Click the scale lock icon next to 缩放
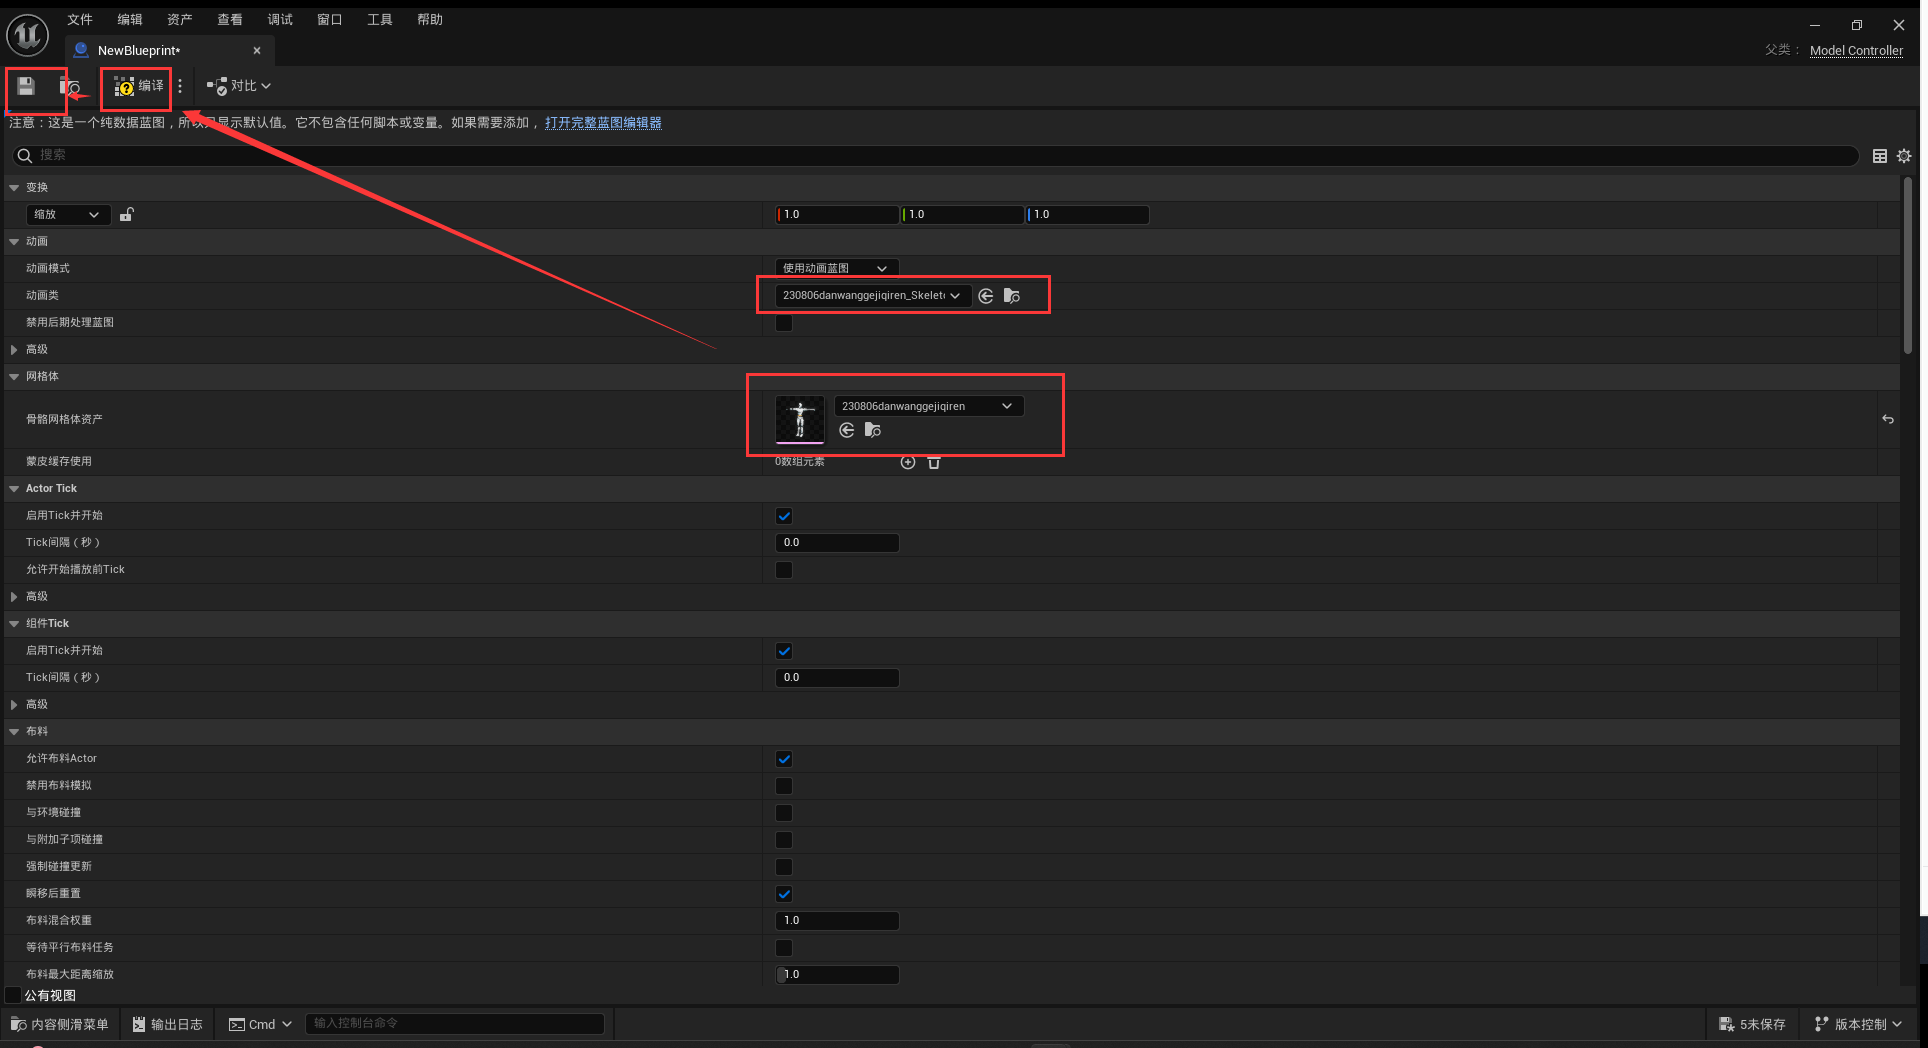This screenshot has width=1928, height=1048. (127, 214)
